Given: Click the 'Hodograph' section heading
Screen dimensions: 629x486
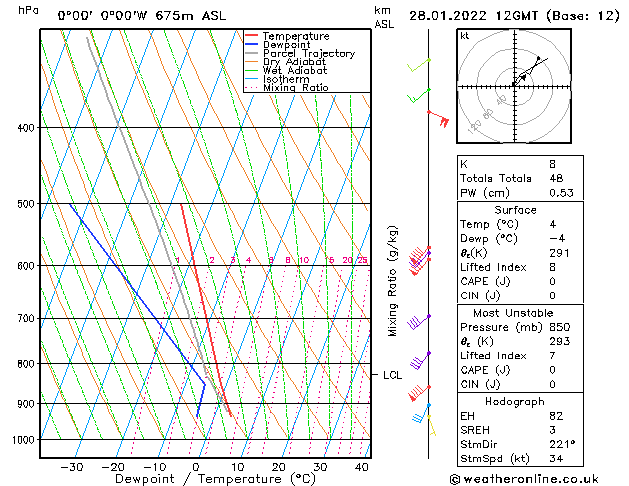Looking at the screenshot, I should pos(515,402).
